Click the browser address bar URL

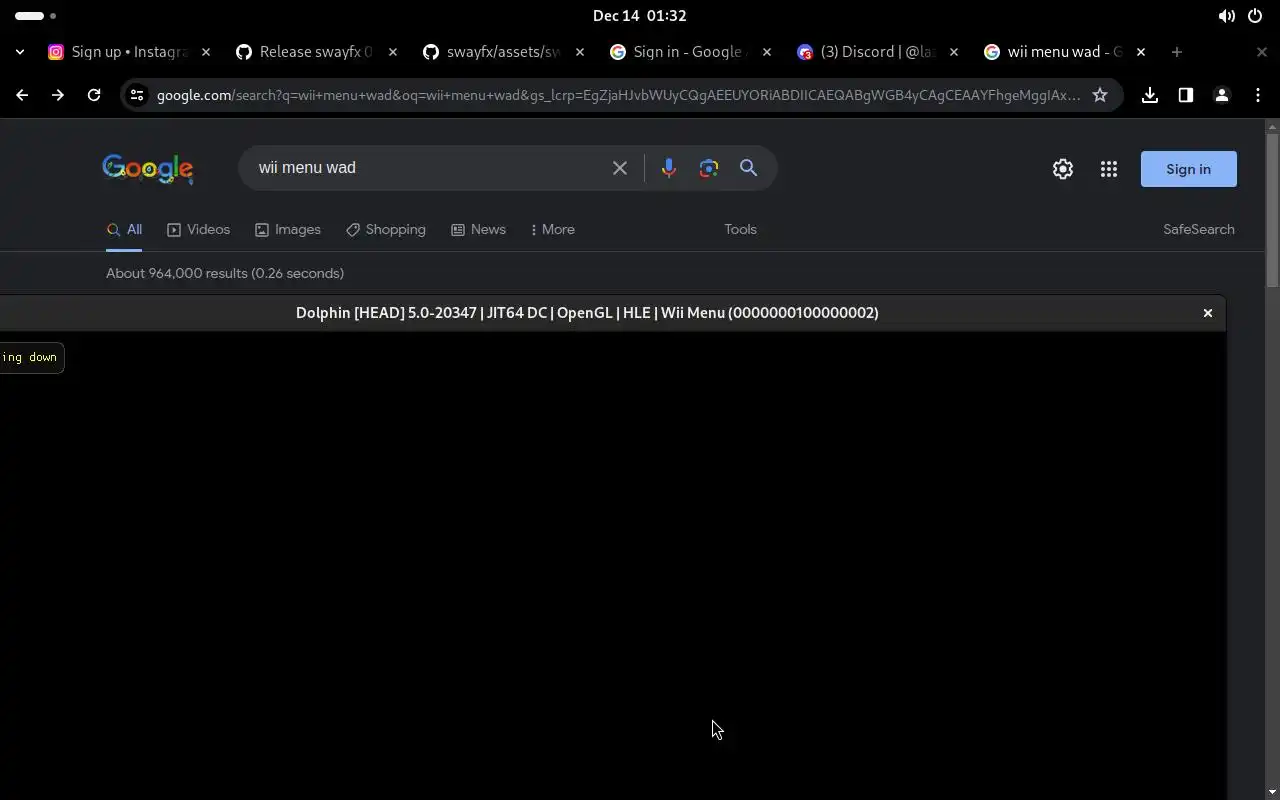point(618,95)
